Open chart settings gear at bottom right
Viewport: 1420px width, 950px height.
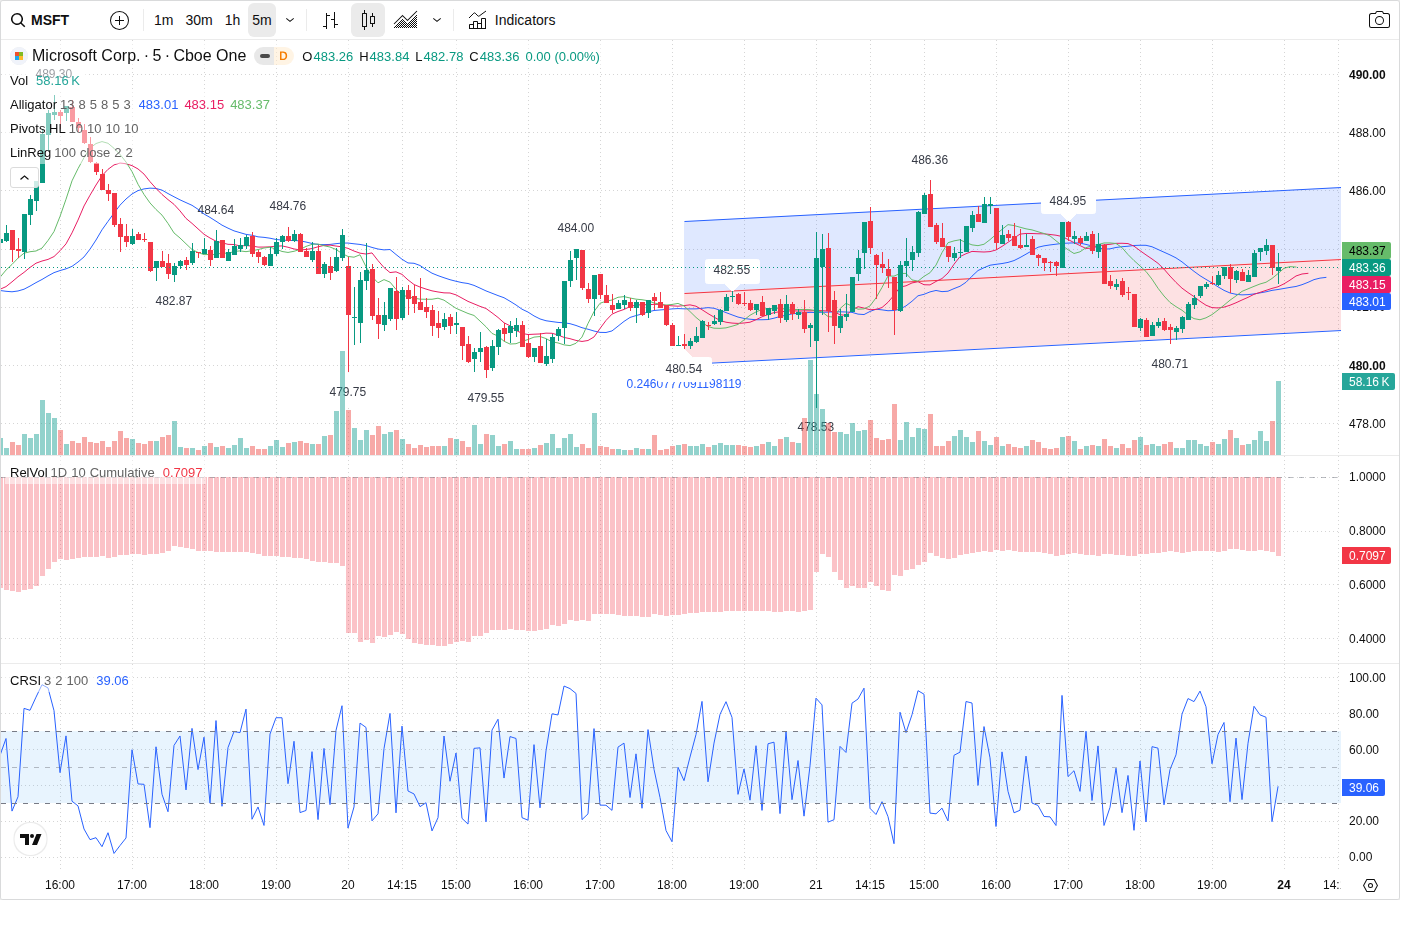coord(1370,885)
